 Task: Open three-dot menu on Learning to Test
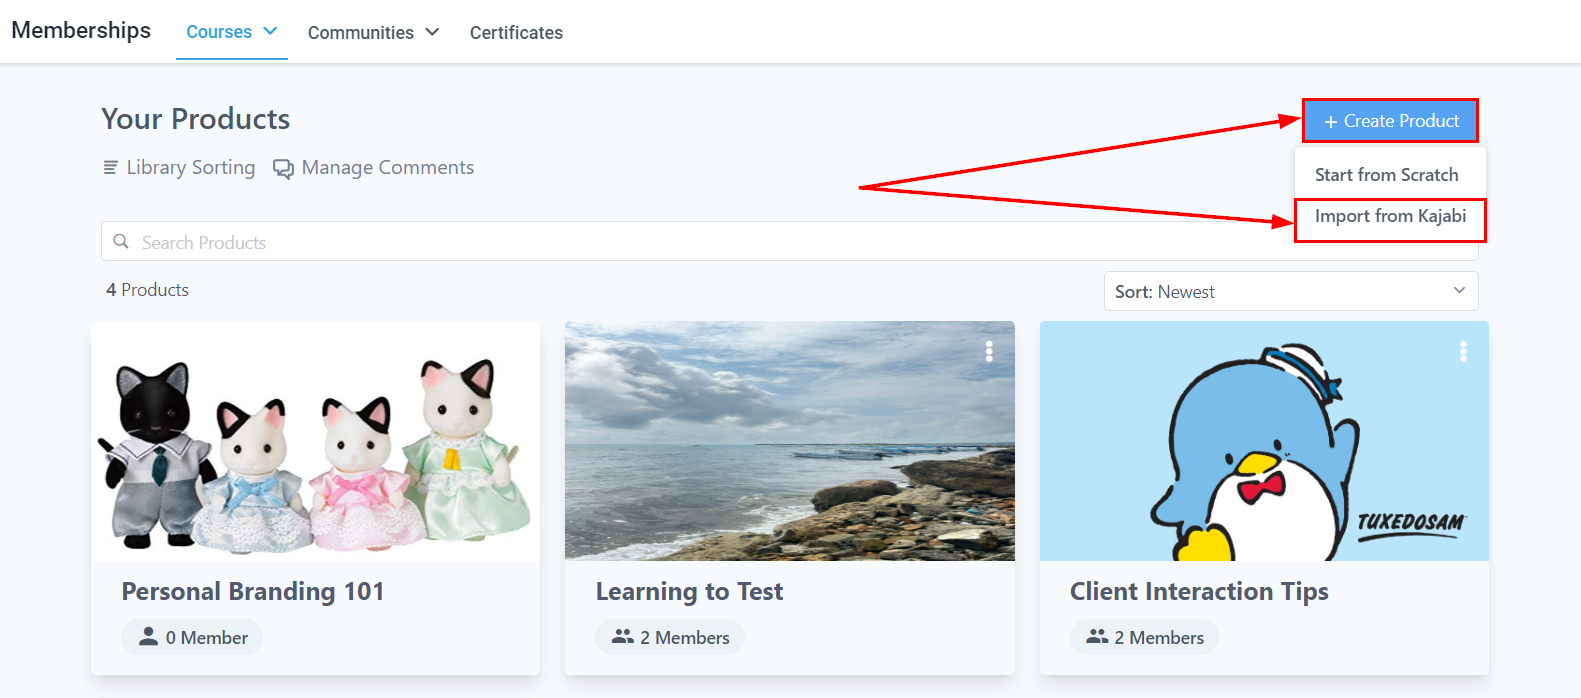[989, 351]
